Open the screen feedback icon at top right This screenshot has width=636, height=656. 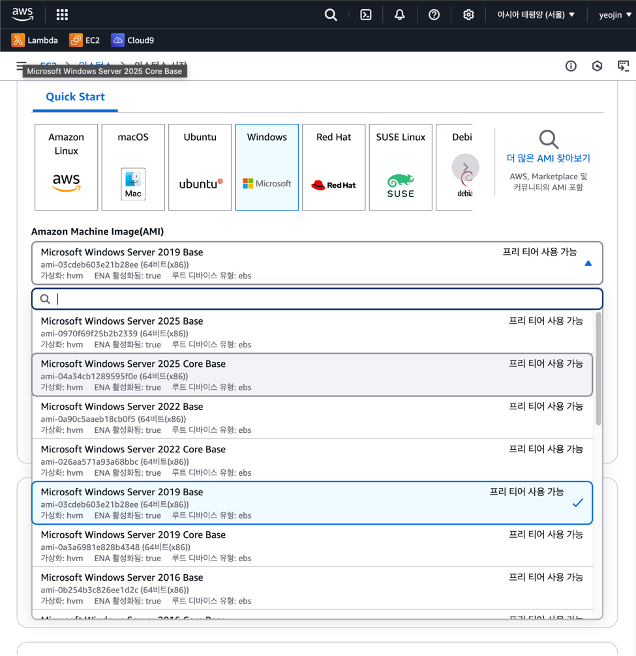point(623,66)
